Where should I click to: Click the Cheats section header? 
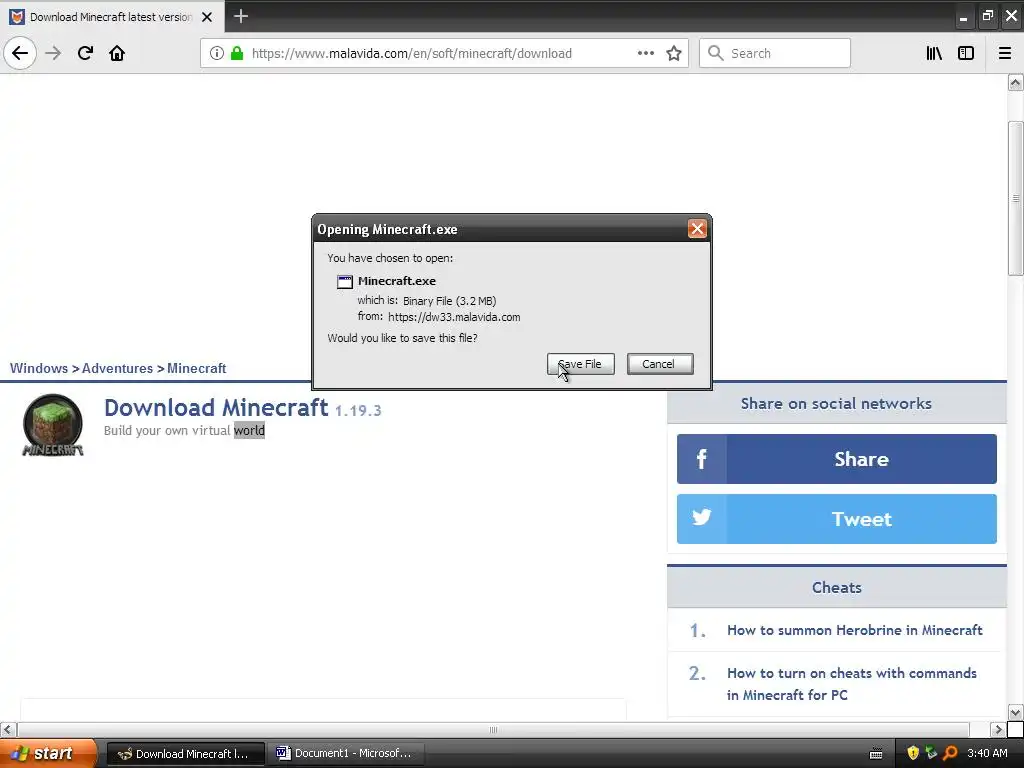tap(837, 587)
